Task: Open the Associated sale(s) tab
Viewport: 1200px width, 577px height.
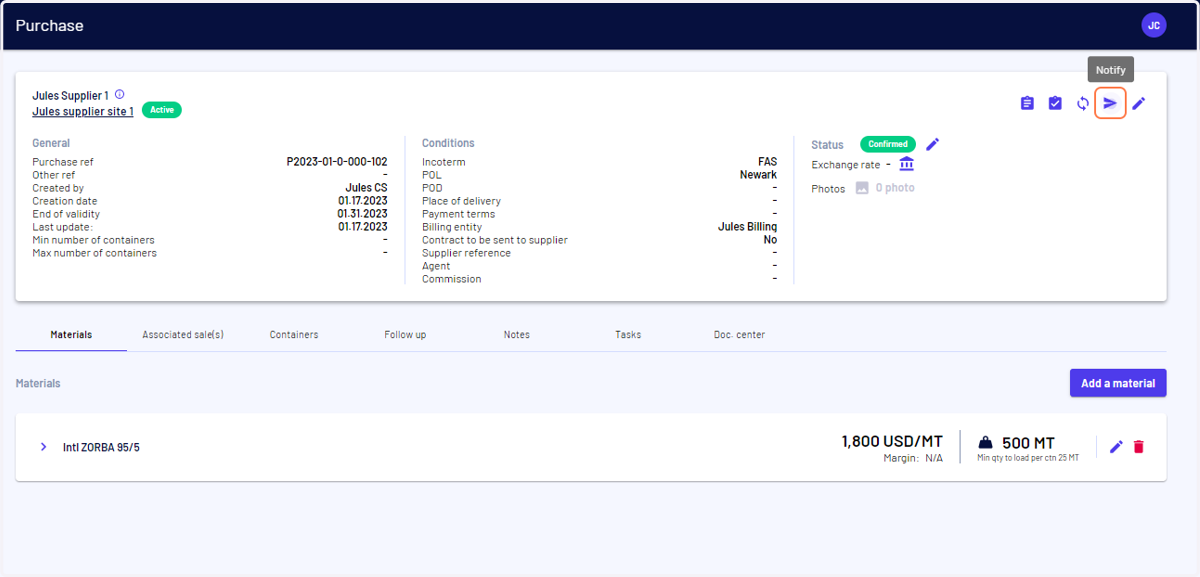Action: (183, 335)
